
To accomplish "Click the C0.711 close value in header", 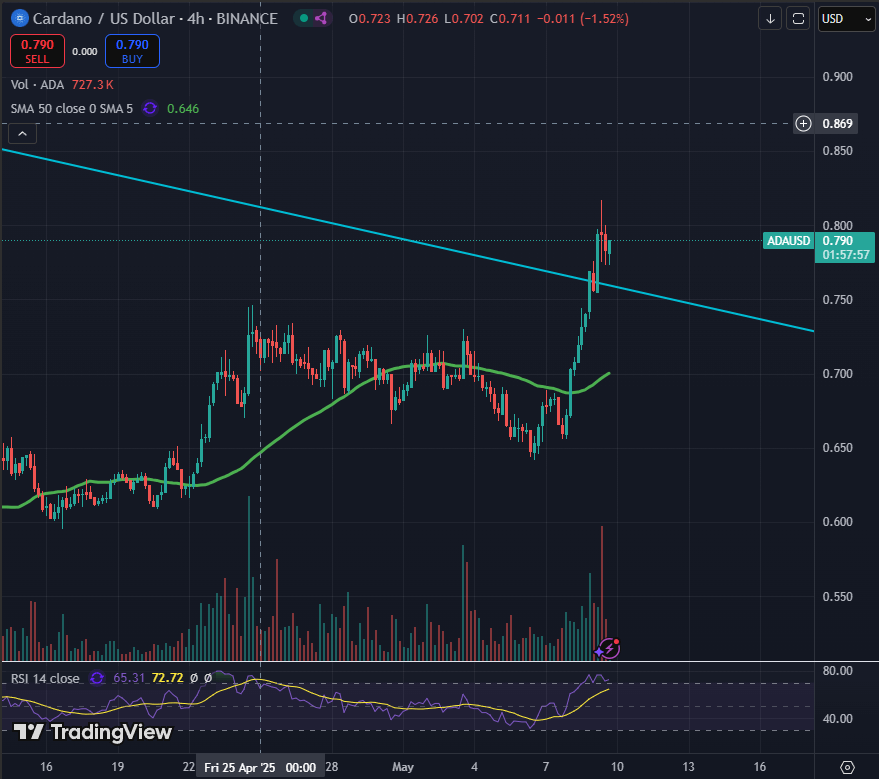I will tap(510, 18).
